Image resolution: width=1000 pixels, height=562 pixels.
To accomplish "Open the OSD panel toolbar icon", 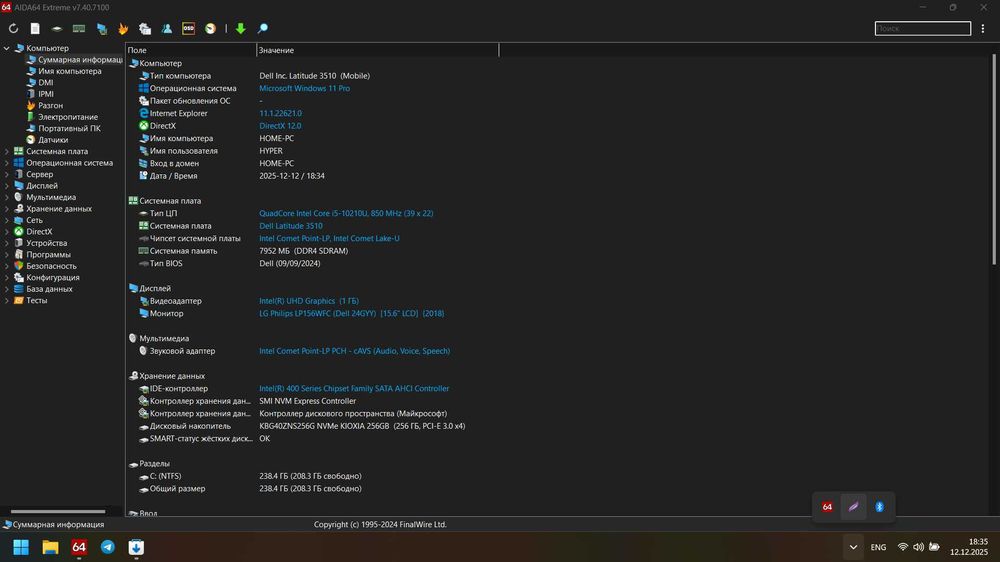I will pyautogui.click(x=188, y=29).
